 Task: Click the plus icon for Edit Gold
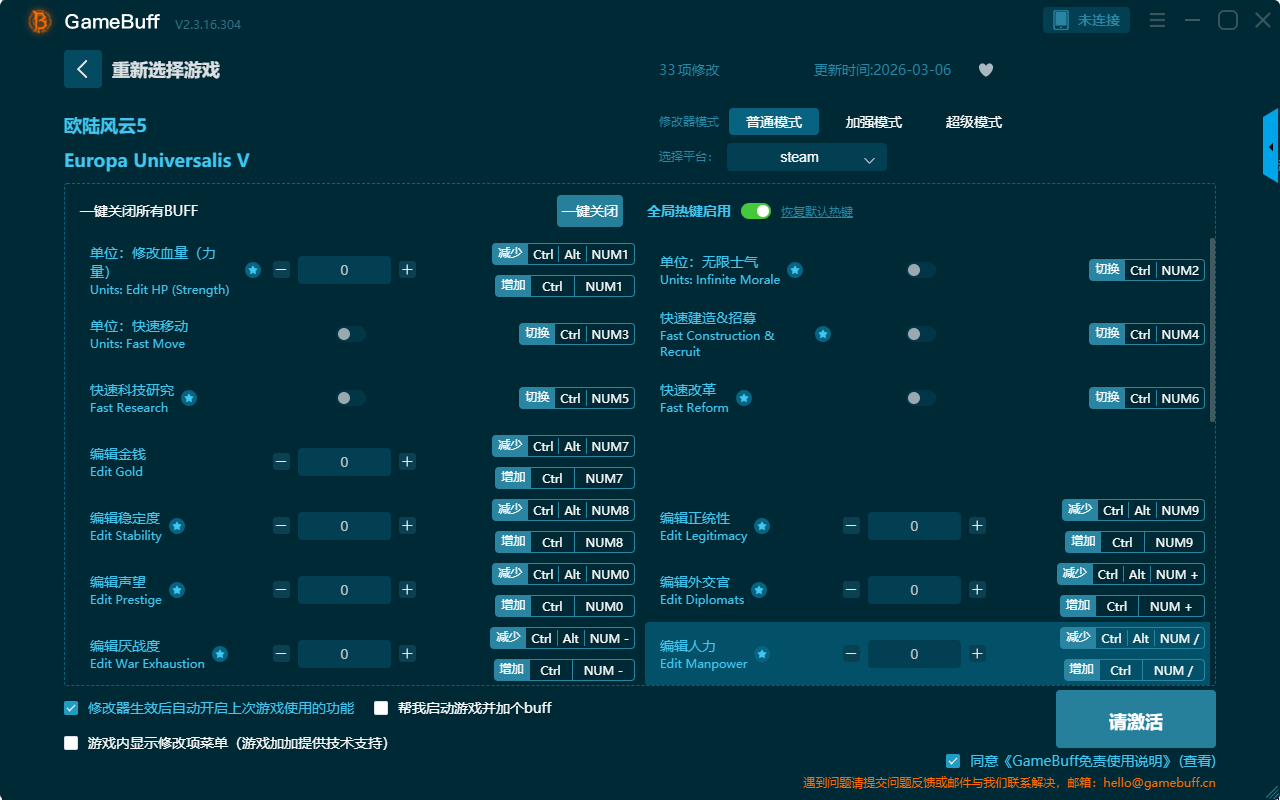(x=407, y=462)
